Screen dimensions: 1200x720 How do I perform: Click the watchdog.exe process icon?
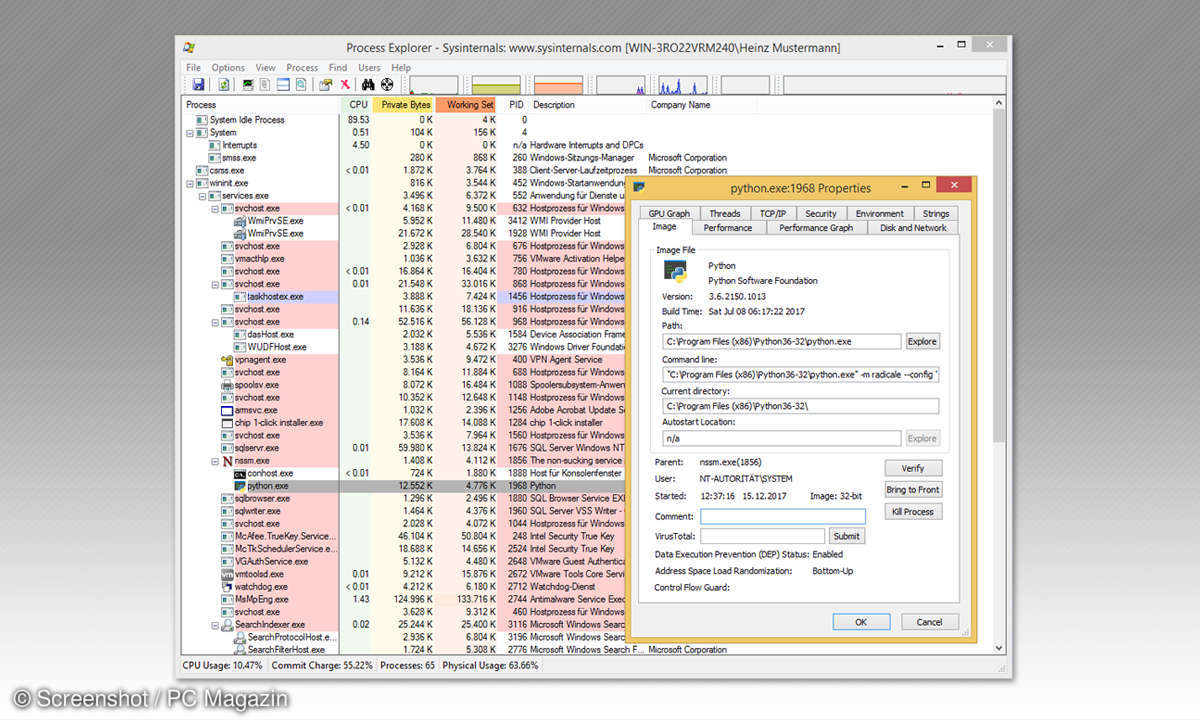227,587
